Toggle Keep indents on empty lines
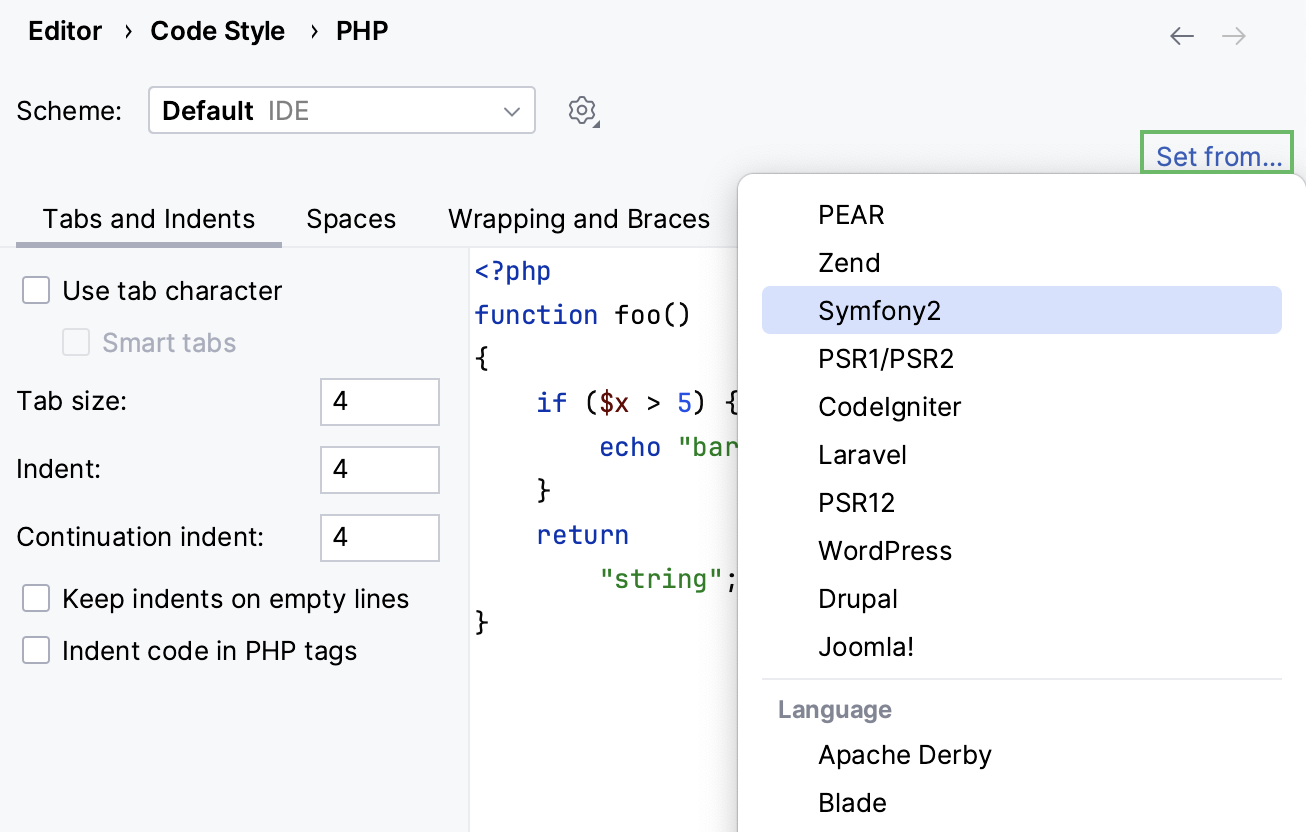 click(x=36, y=598)
